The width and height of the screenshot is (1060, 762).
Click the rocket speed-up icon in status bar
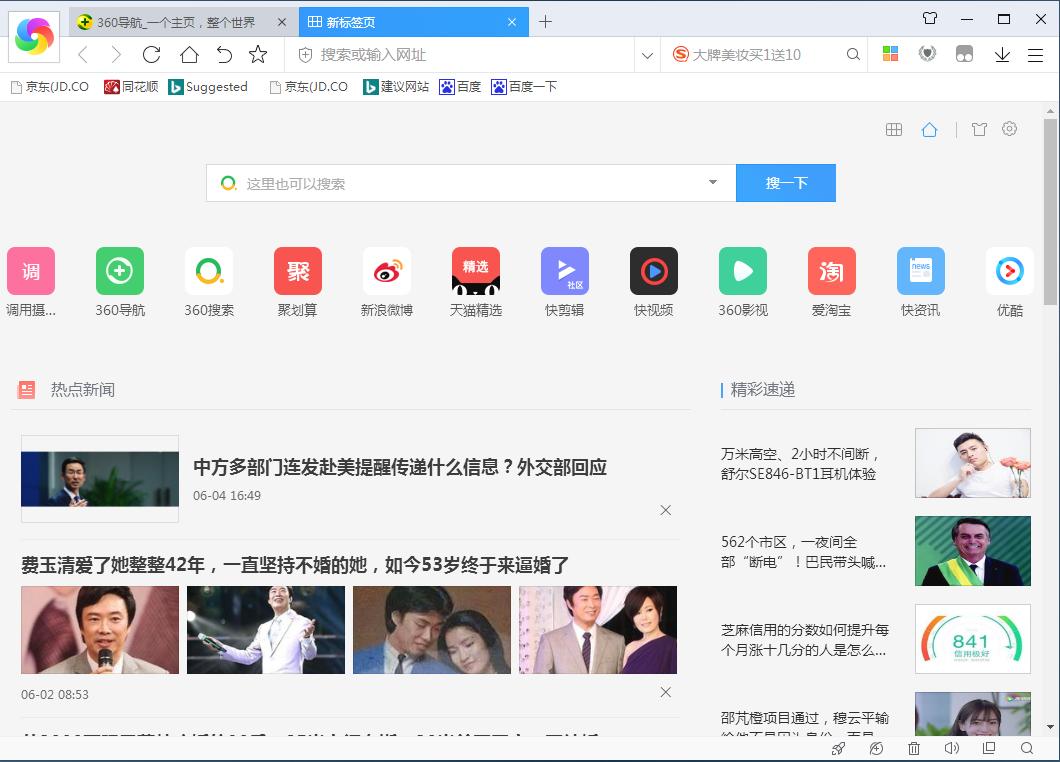point(838,748)
